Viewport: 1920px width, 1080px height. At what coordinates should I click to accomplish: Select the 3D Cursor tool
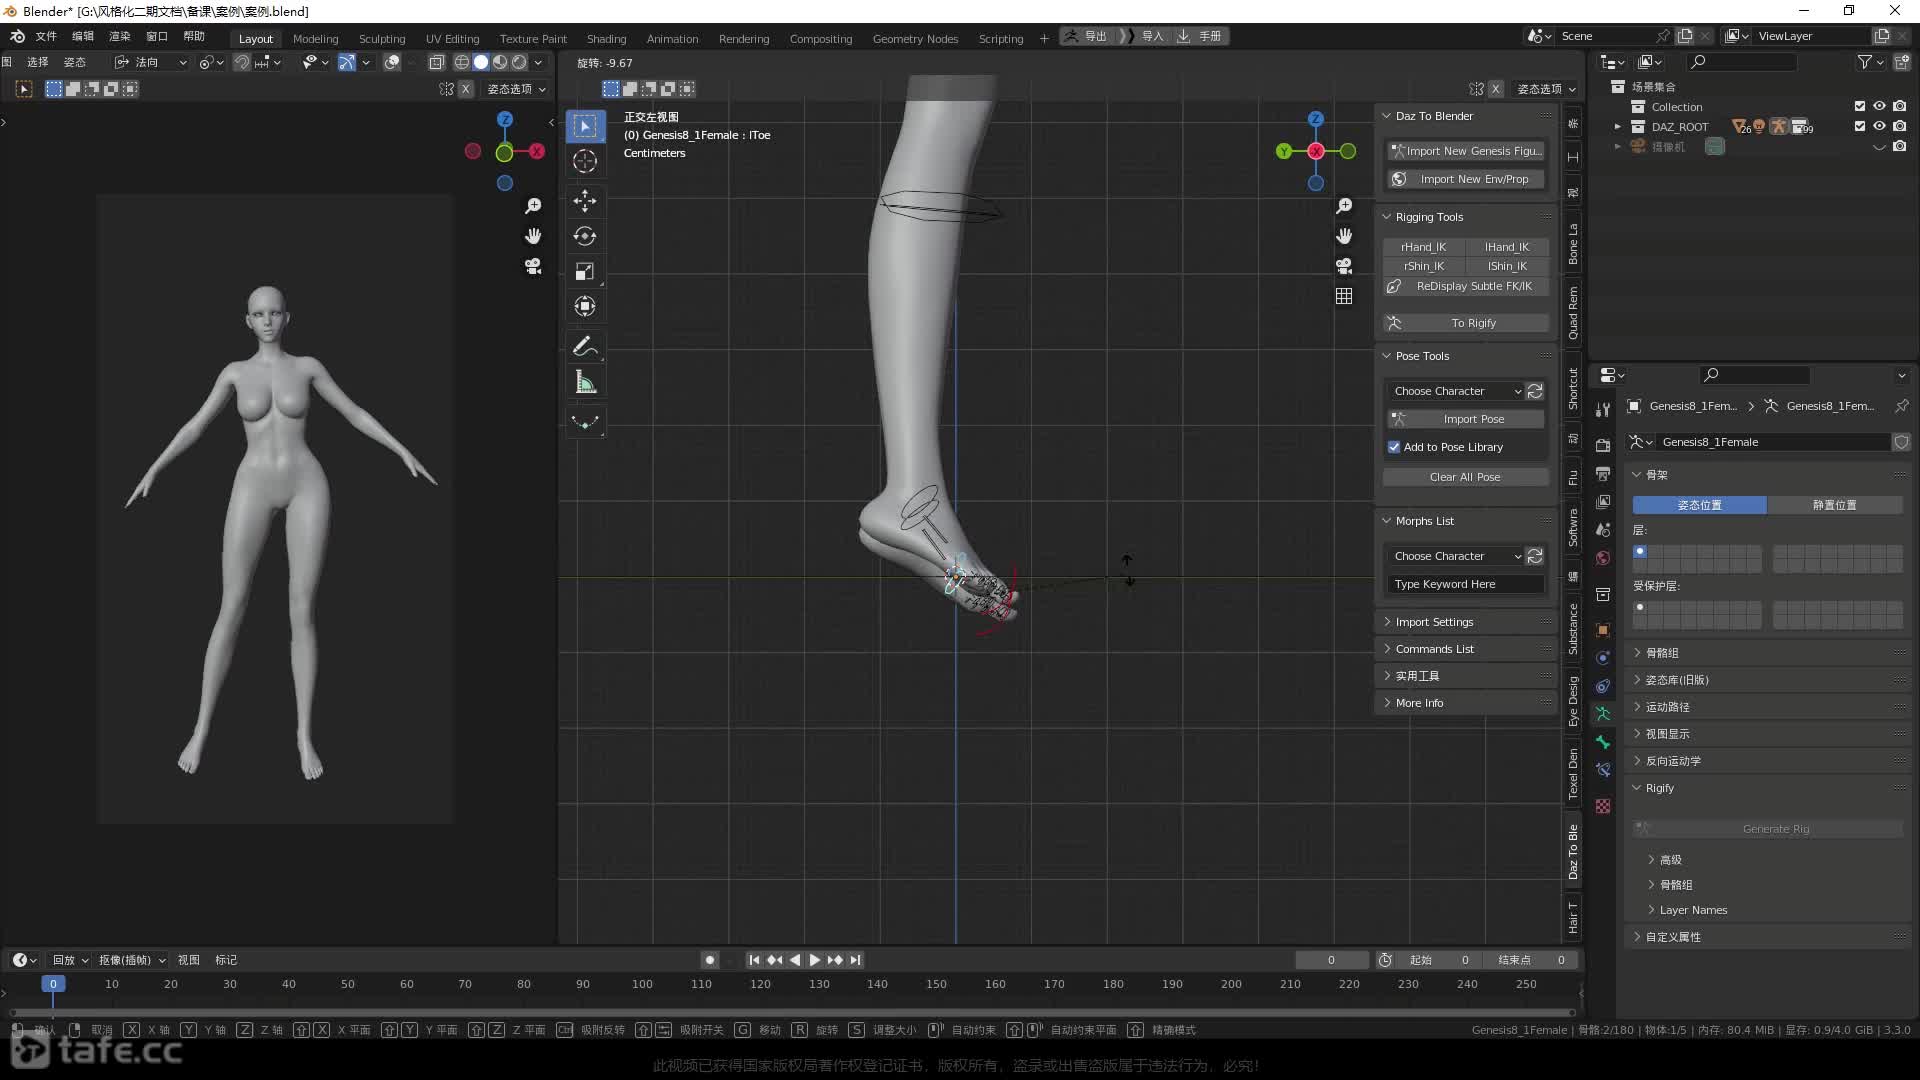pyautogui.click(x=585, y=161)
